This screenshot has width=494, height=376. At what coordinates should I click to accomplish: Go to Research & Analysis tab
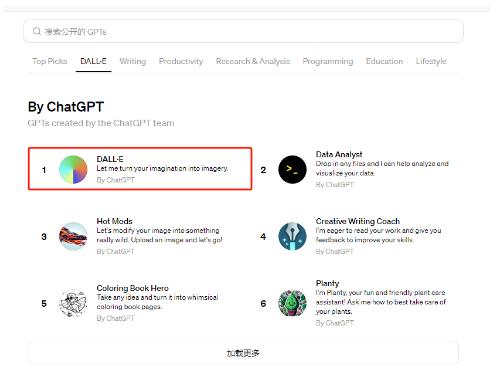253,61
